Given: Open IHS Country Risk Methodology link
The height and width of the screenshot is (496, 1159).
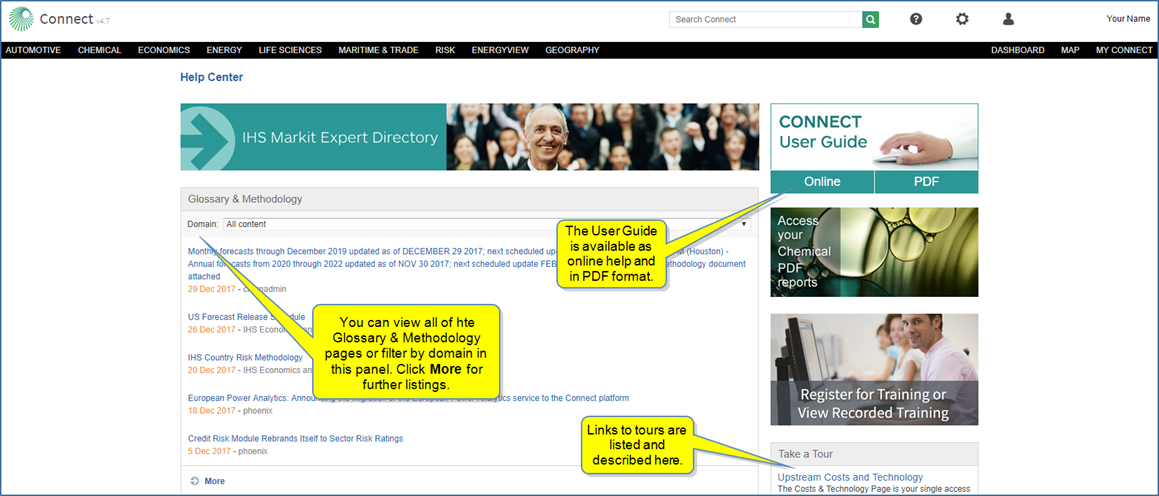Looking at the screenshot, I should pyautogui.click(x=245, y=357).
